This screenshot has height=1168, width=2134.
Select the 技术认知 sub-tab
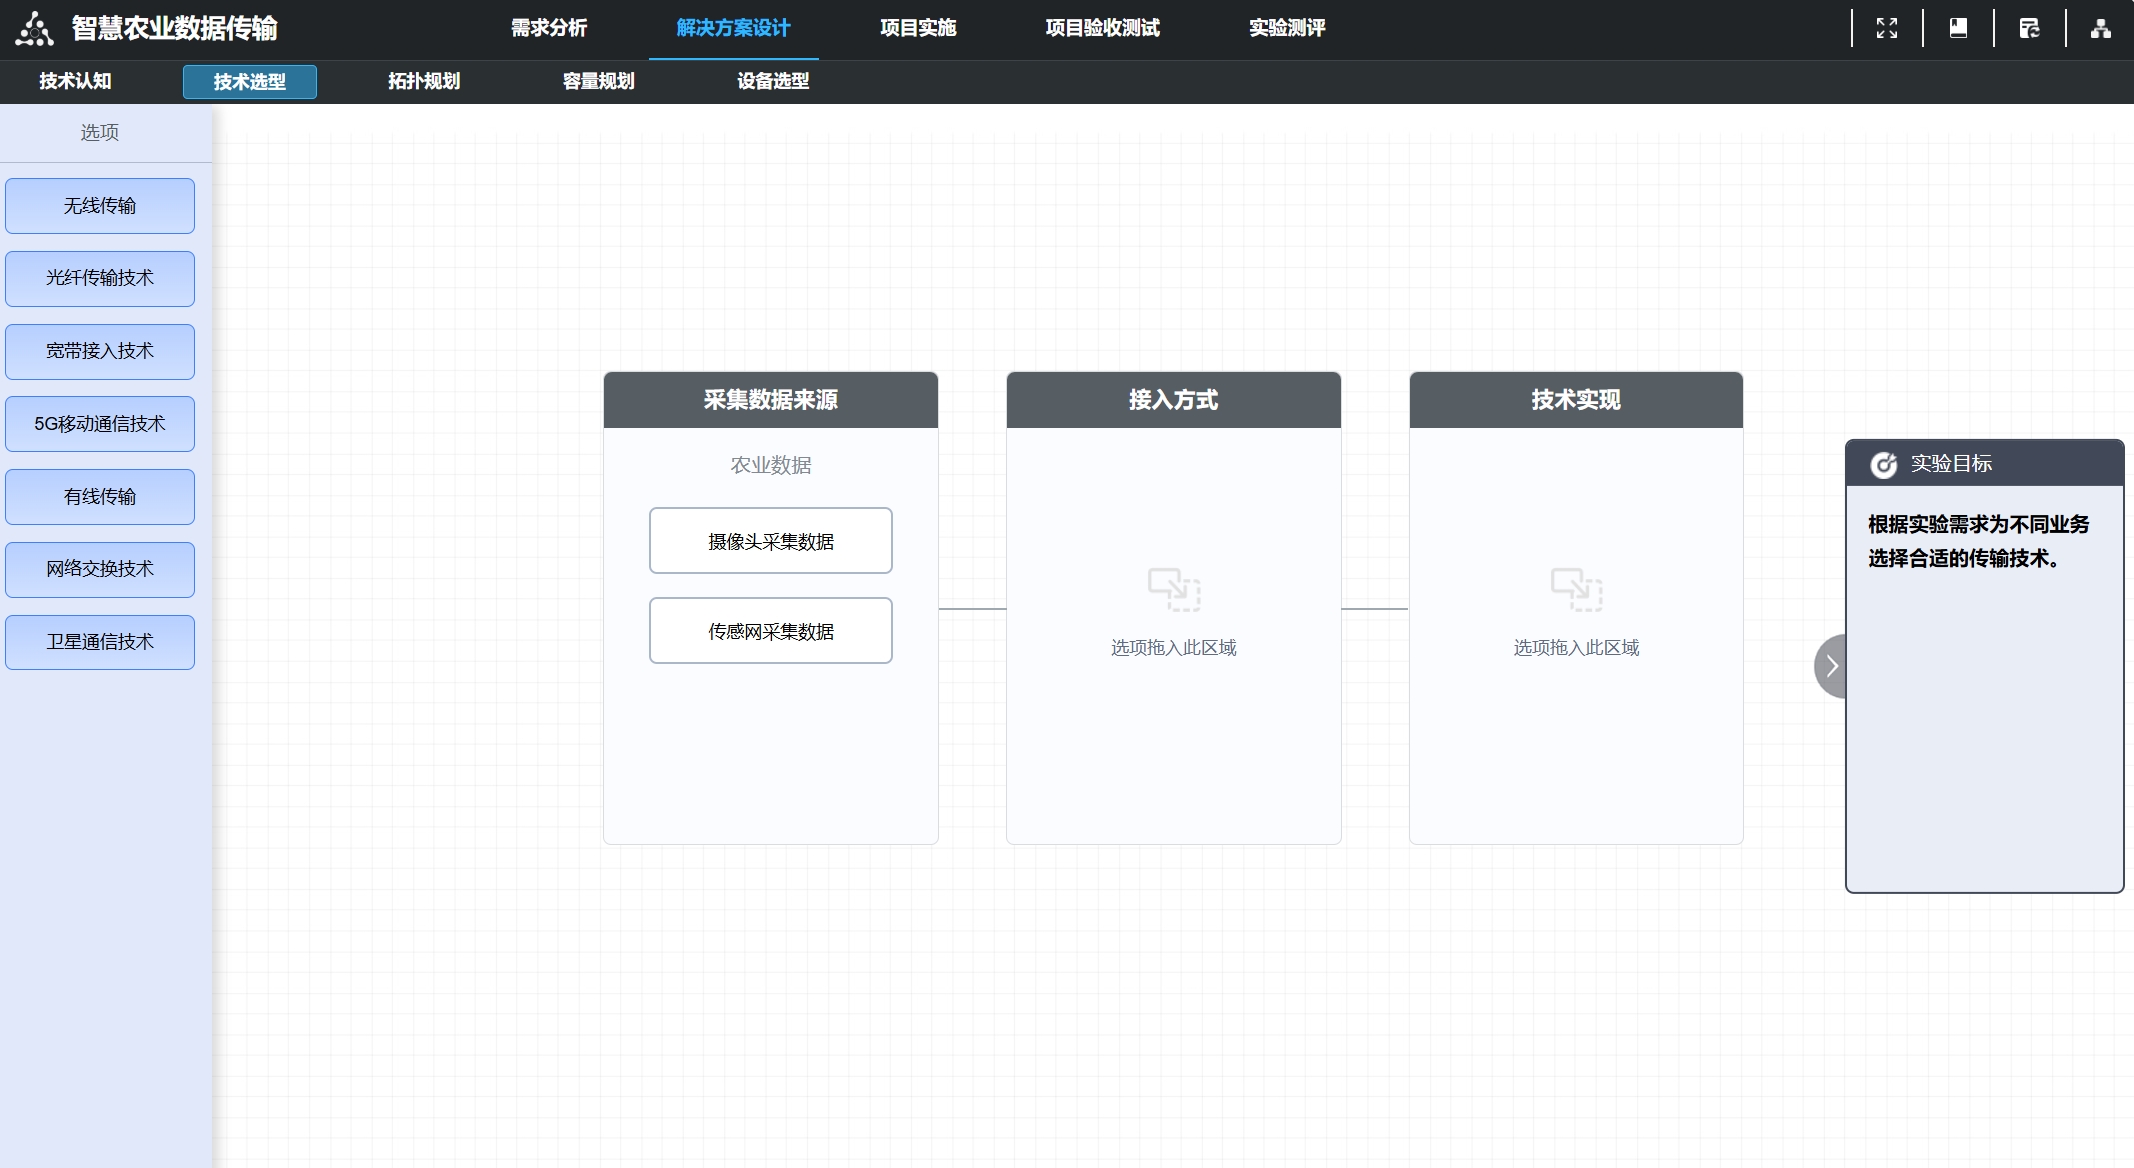[x=74, y=81]
